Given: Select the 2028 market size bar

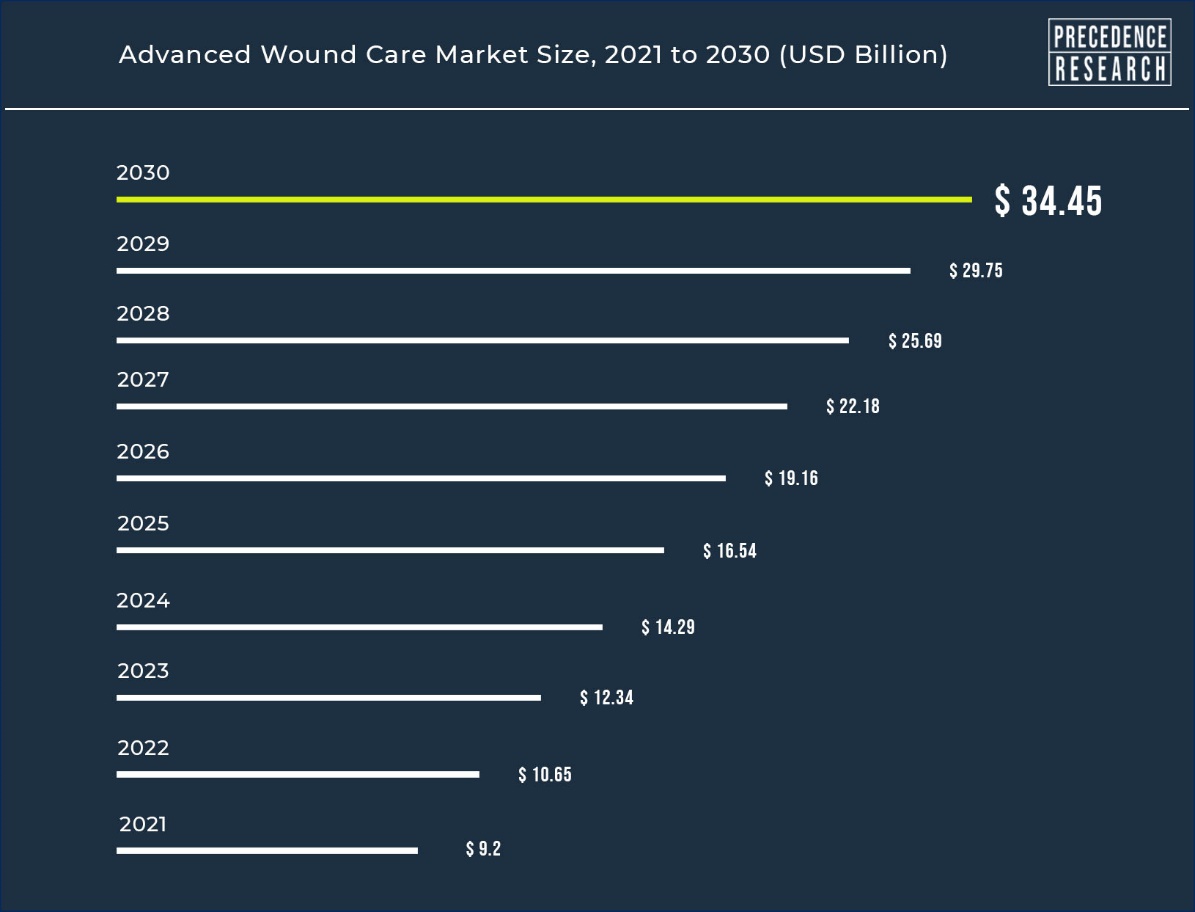Looking at the screenshot, I should pos(482,341).
